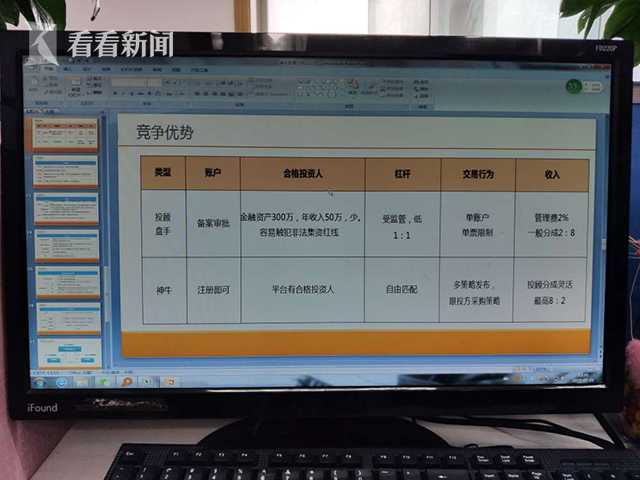Select the highlighted first slide thumbnail

pos(65,134)
